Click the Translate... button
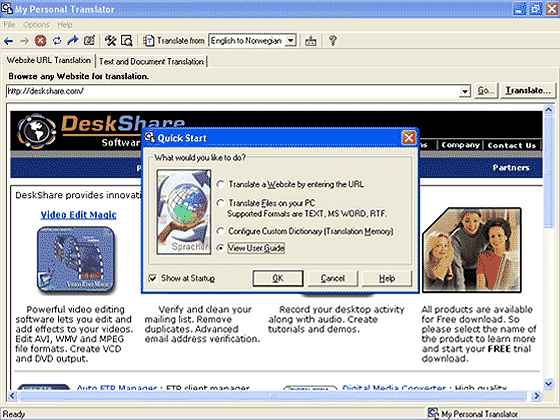 [528, 91]
